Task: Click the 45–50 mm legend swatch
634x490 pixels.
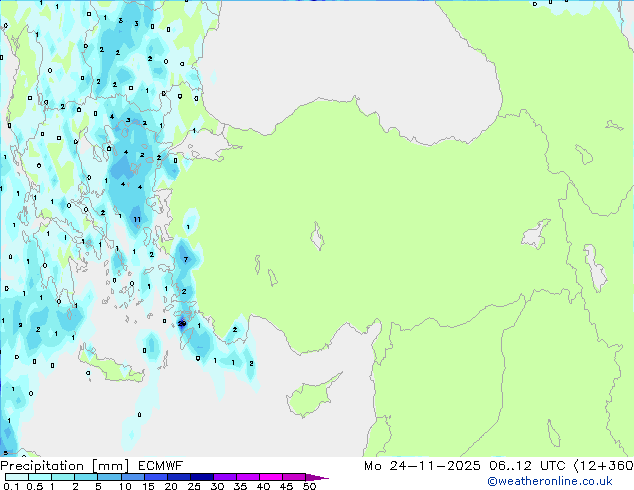Action: coord(294,477)
